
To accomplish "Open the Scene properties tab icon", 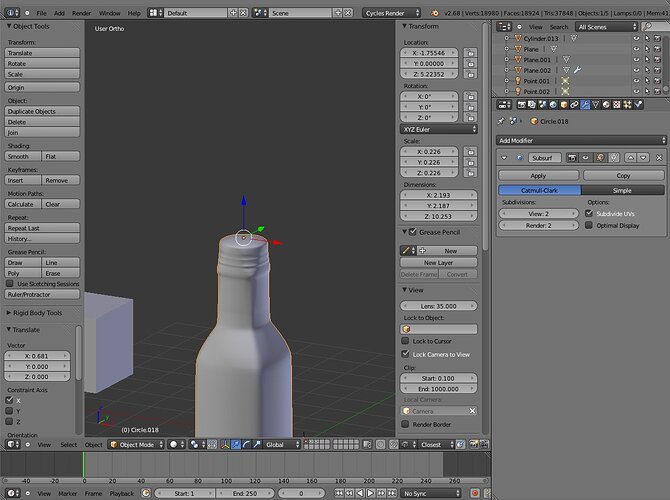I will [543, 105].
